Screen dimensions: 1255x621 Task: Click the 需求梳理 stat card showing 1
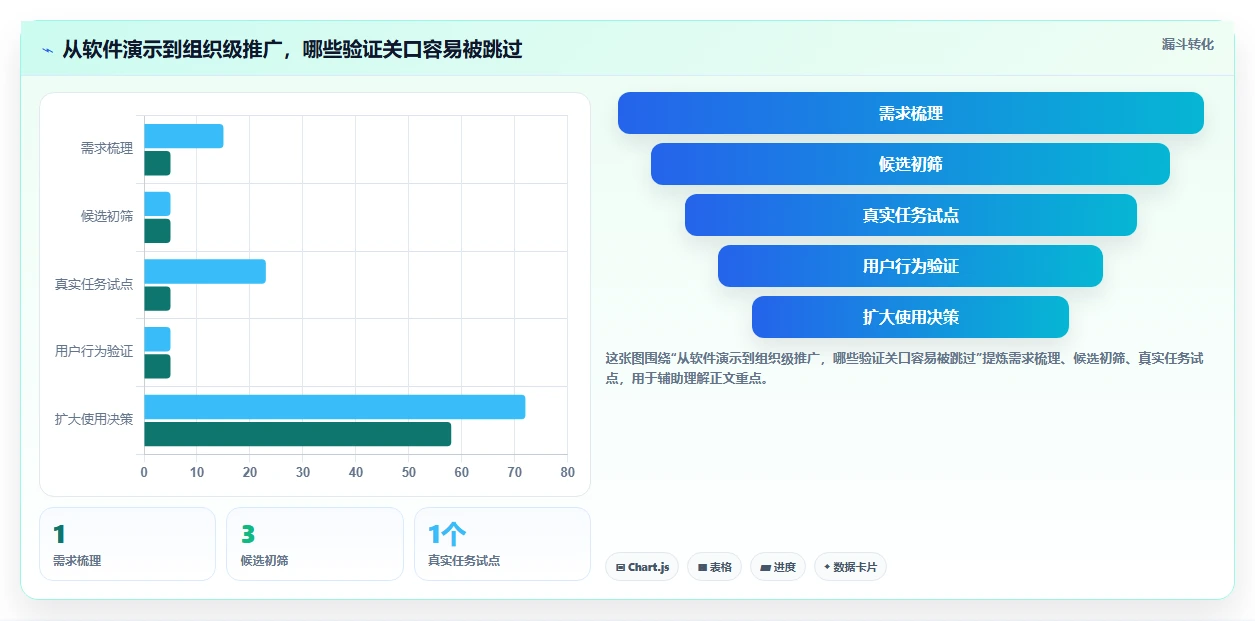click(x=127, y=544)
